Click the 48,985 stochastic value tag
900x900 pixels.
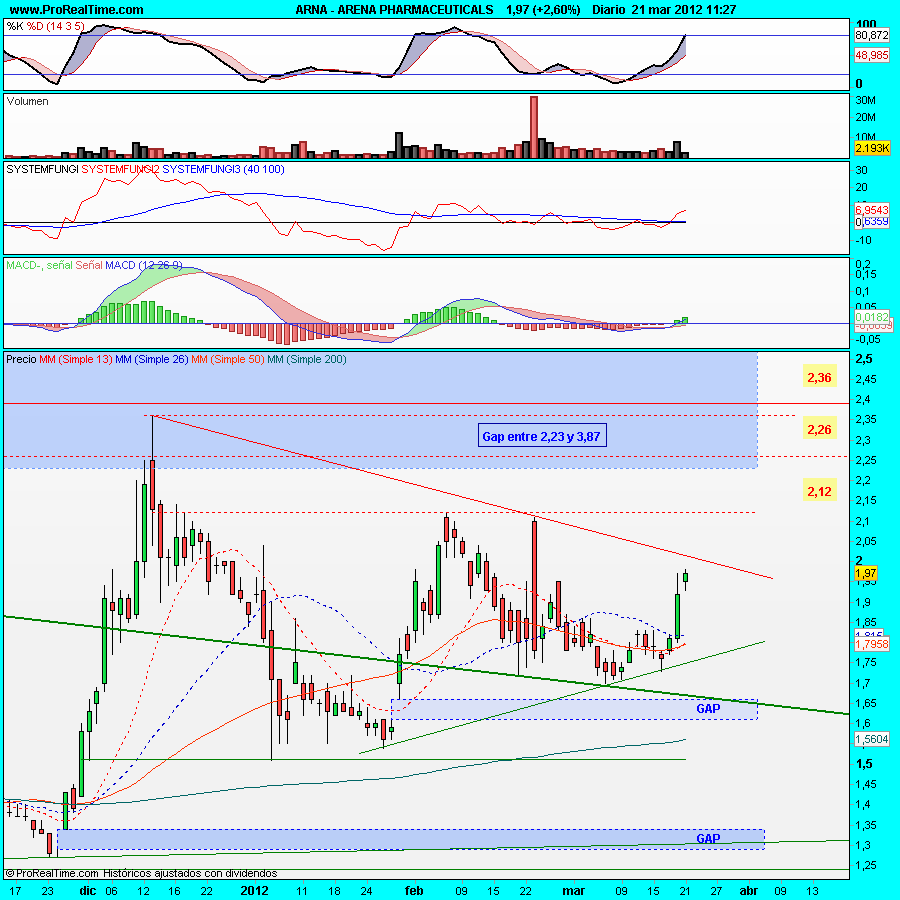[871, 55]
